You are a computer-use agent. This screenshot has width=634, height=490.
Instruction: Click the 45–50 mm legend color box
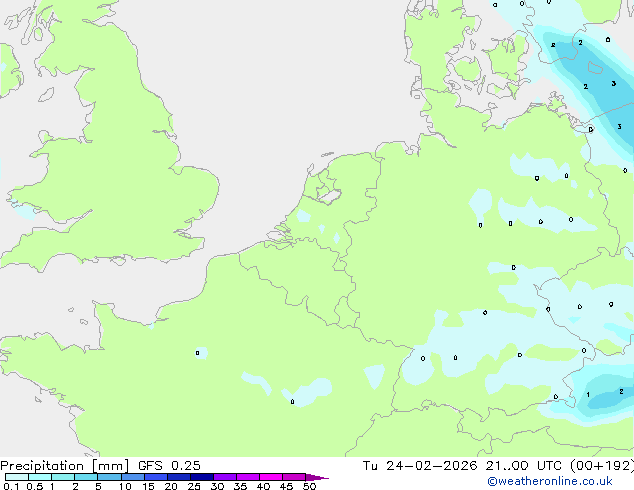point(294,477)
